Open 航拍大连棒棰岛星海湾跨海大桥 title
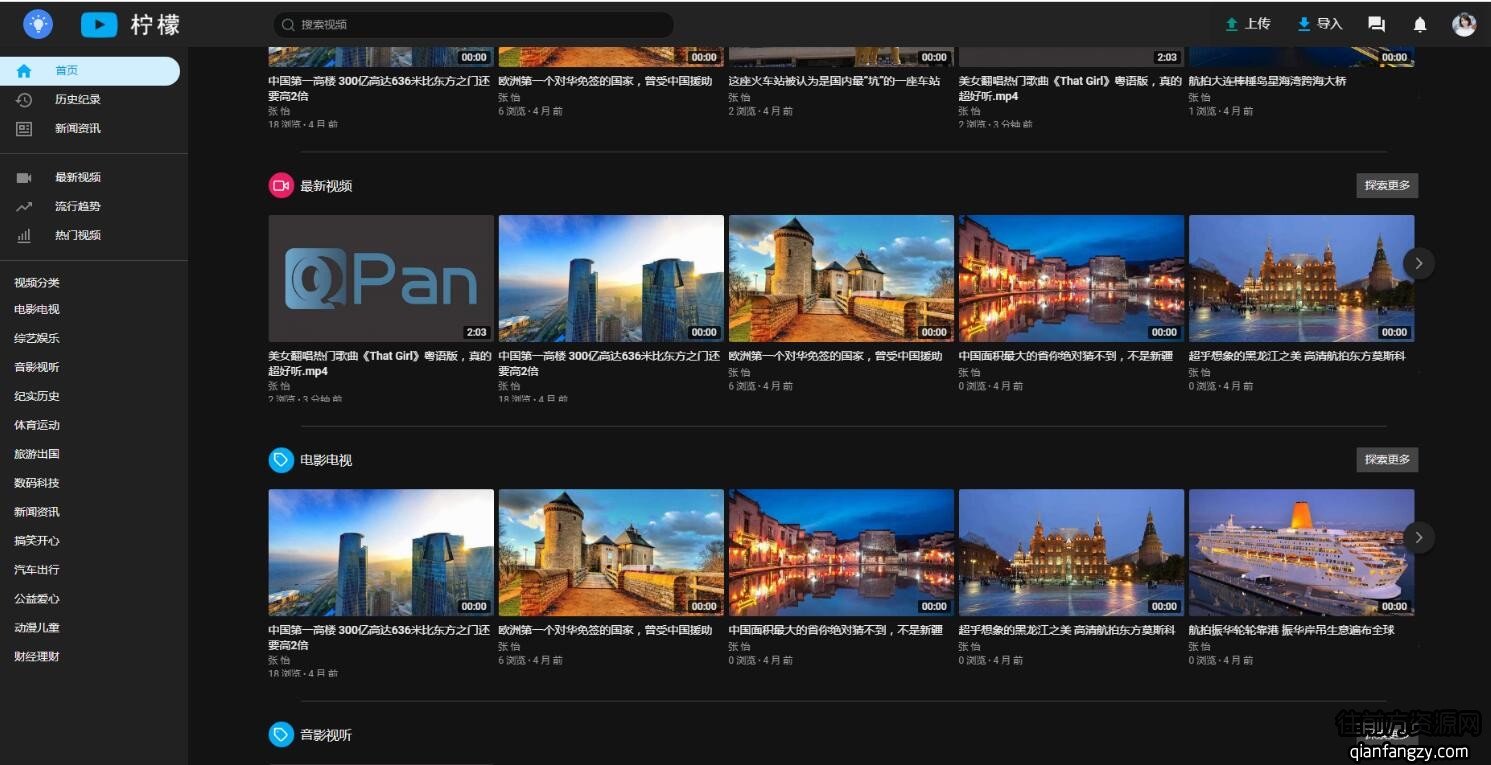The width and height of the screenshot is (1491, 765). [x=1267, y=81]
